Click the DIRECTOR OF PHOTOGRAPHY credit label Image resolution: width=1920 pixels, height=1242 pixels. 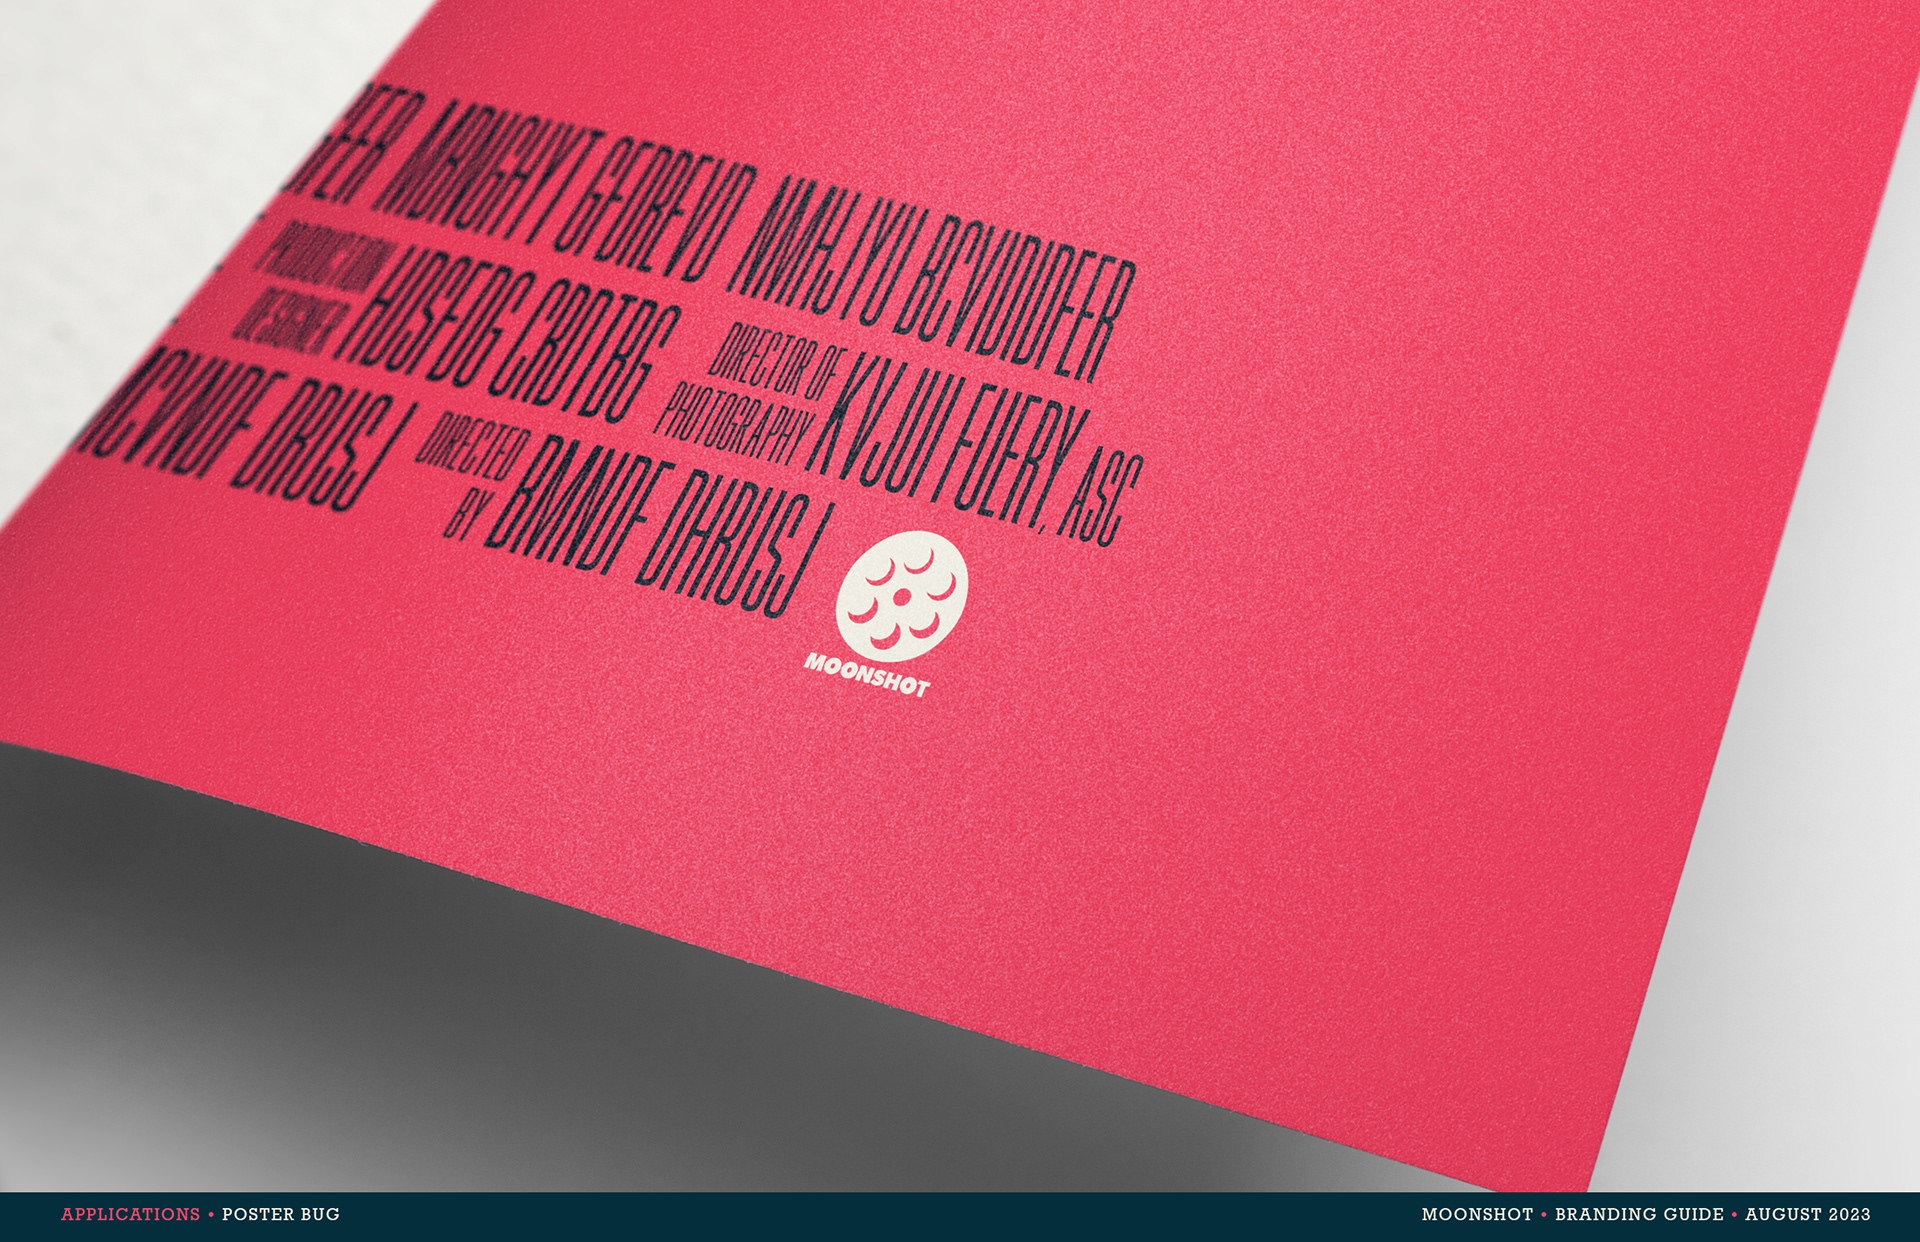(x=748, y=395)
